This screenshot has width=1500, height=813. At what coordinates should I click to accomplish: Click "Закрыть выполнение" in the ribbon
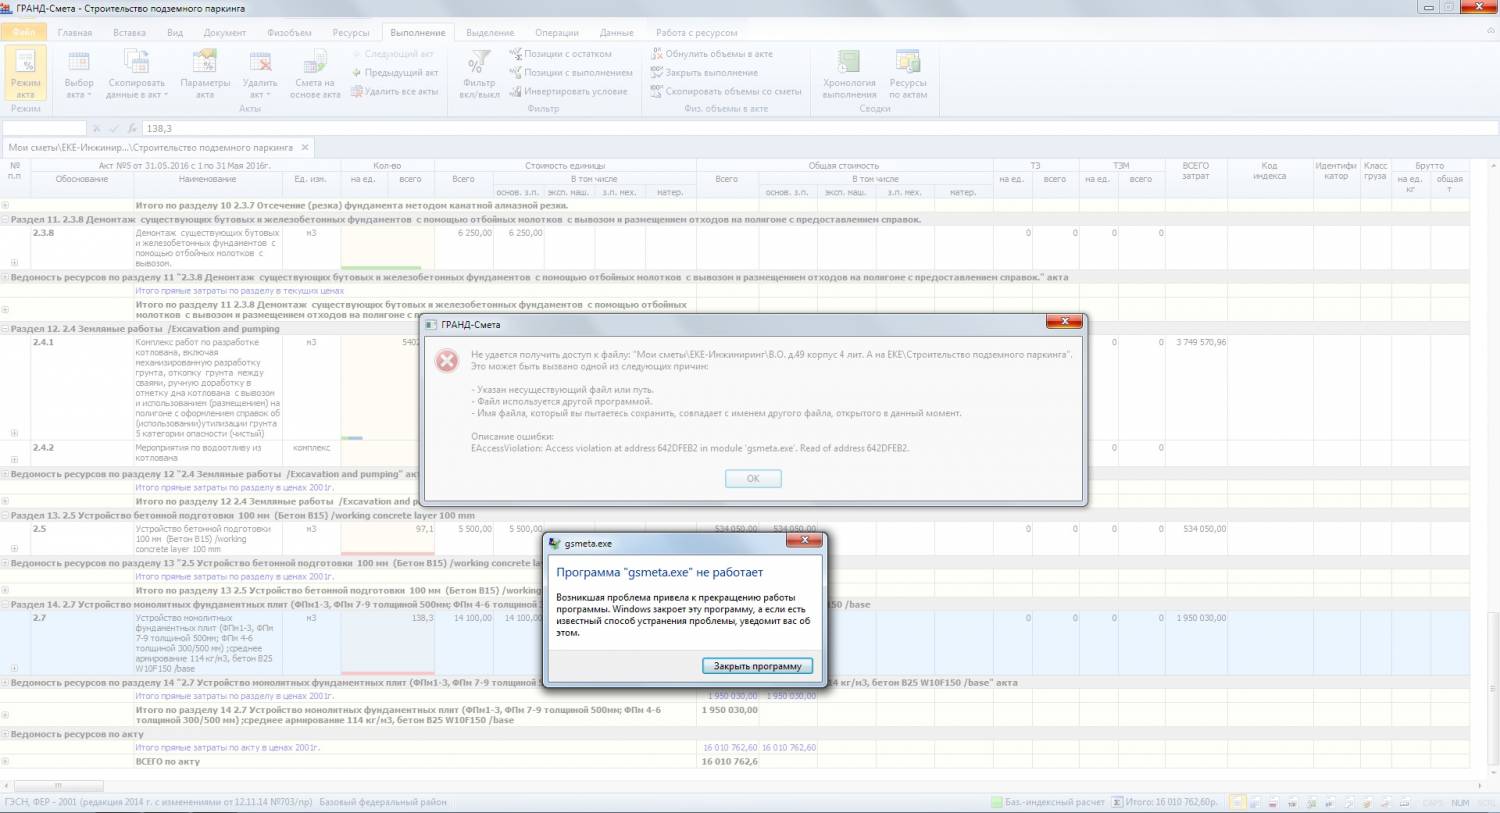click(x=704, y=73)
